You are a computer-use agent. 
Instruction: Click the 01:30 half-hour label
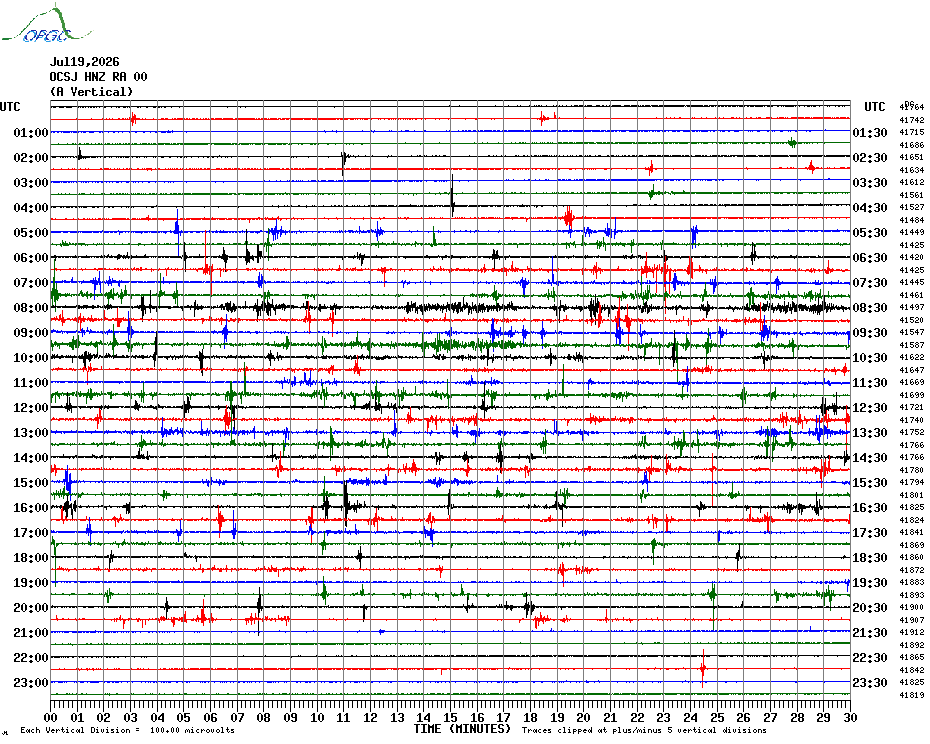click(x=870, y=132)
